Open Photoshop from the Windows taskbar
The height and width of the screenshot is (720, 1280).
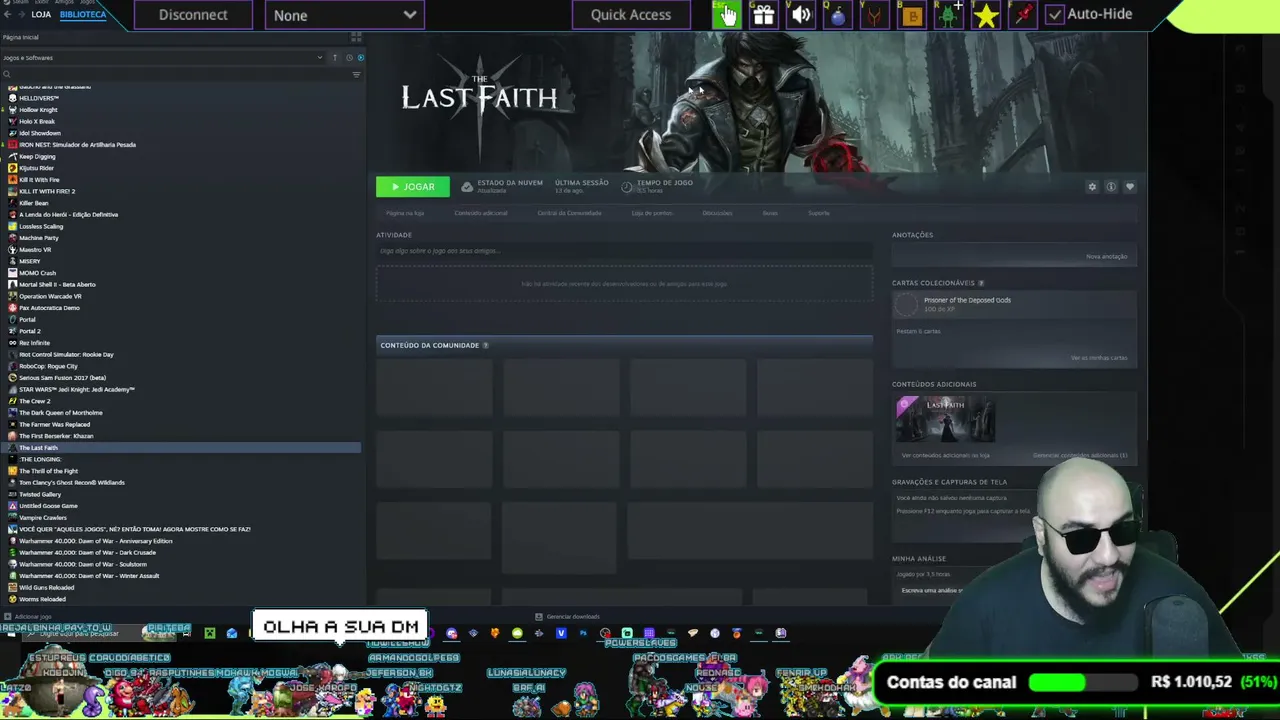point(583,633)
